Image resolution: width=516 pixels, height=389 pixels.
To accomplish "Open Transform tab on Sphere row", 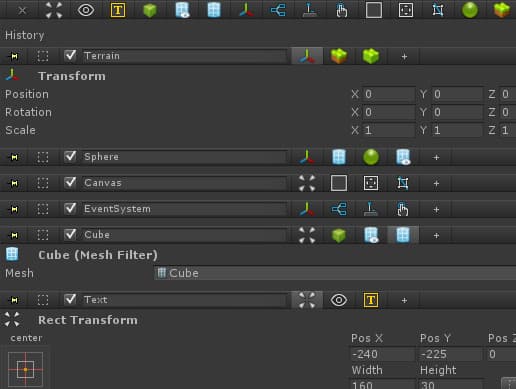I will 307,157.
